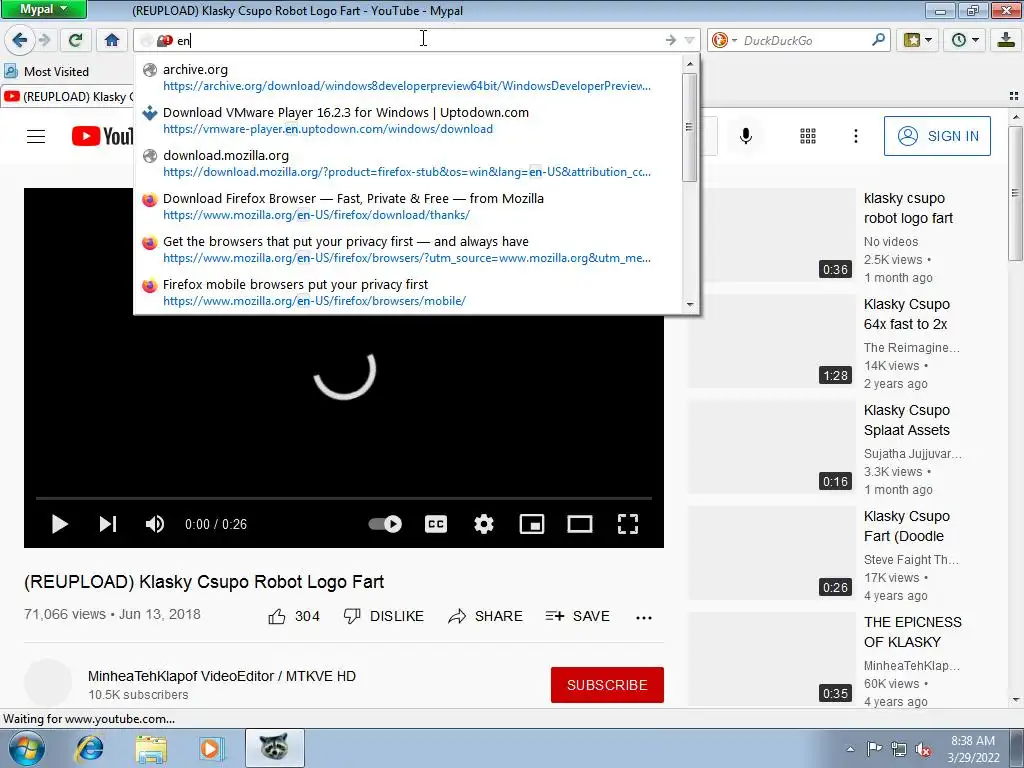Open THE EPICNESS OF KLASKY video
Image resolution: width=1024 pixels, height=768 pixels.
coord(912,632)
